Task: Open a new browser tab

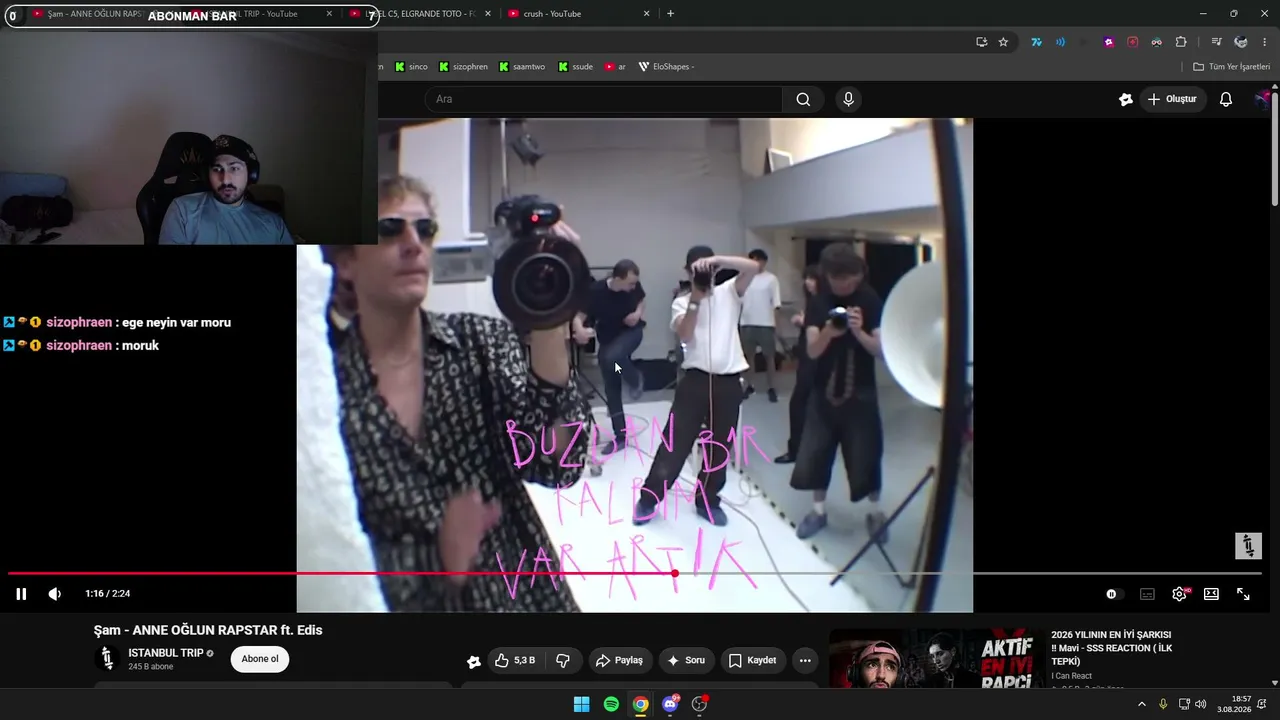Action: click(670, 14)
